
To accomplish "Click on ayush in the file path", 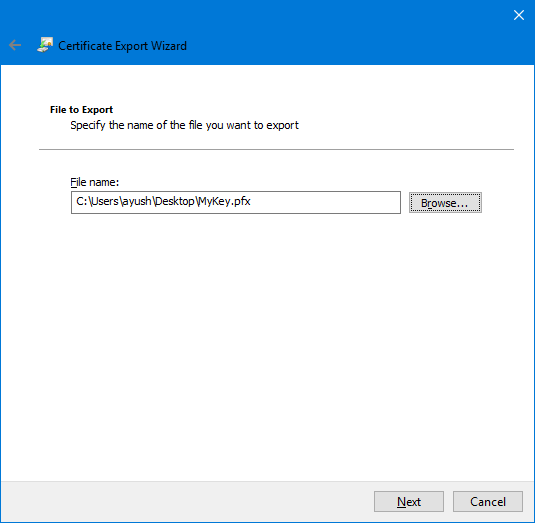I will pyautogui.click(x=137, y=202).
